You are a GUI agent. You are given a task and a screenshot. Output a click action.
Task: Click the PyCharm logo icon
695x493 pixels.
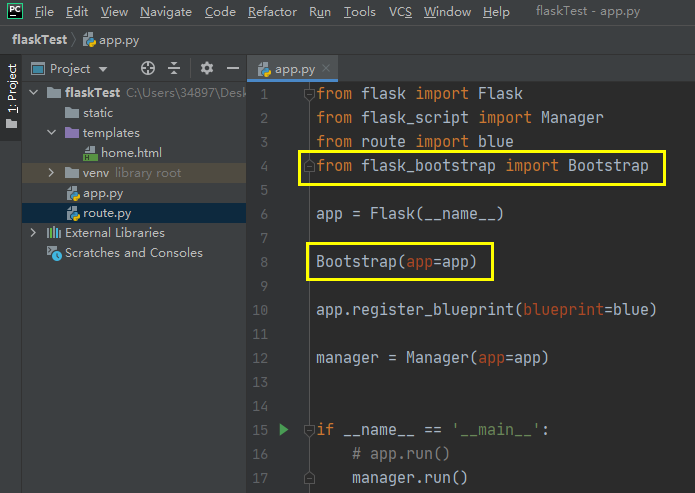pos(15,11)
